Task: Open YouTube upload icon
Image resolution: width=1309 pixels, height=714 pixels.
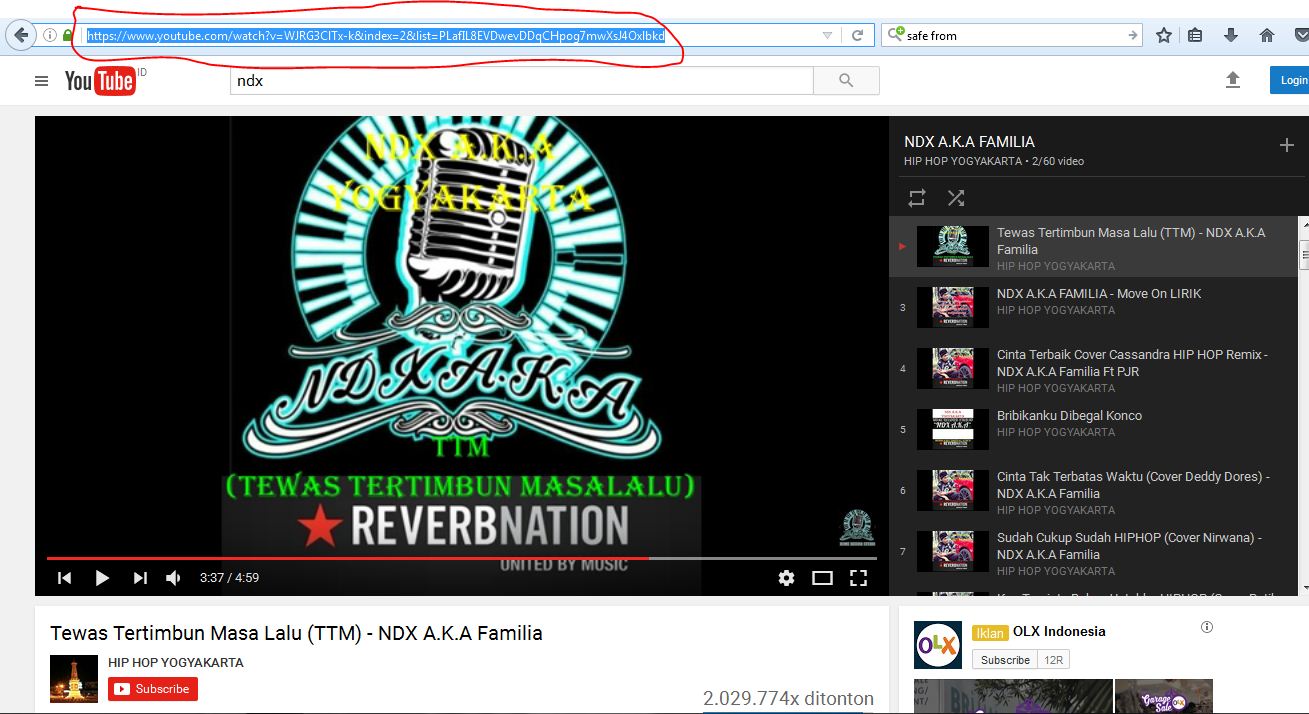Action: click(1233, 80)
